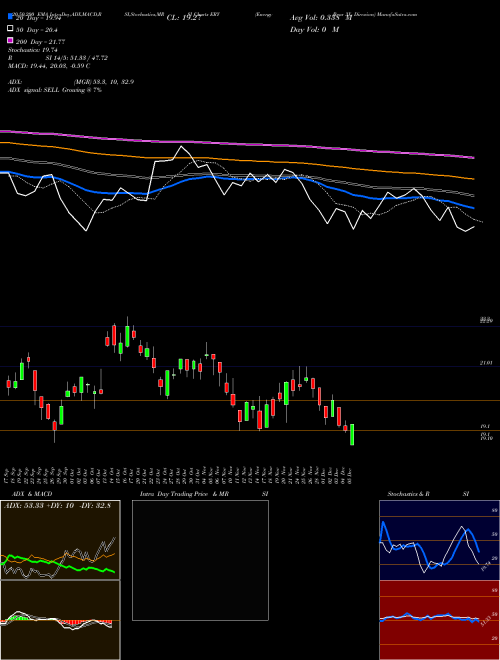Click the blue 20 Day EMA legend swatch
Screen dimensions: 500x660
(x=10, y=17)
